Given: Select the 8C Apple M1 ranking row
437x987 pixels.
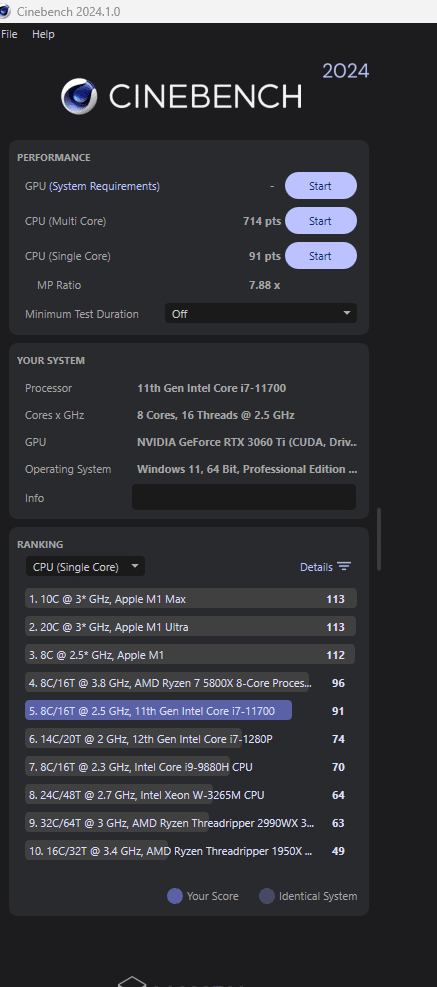Looking at the screenshot, I should coord(191,655).
